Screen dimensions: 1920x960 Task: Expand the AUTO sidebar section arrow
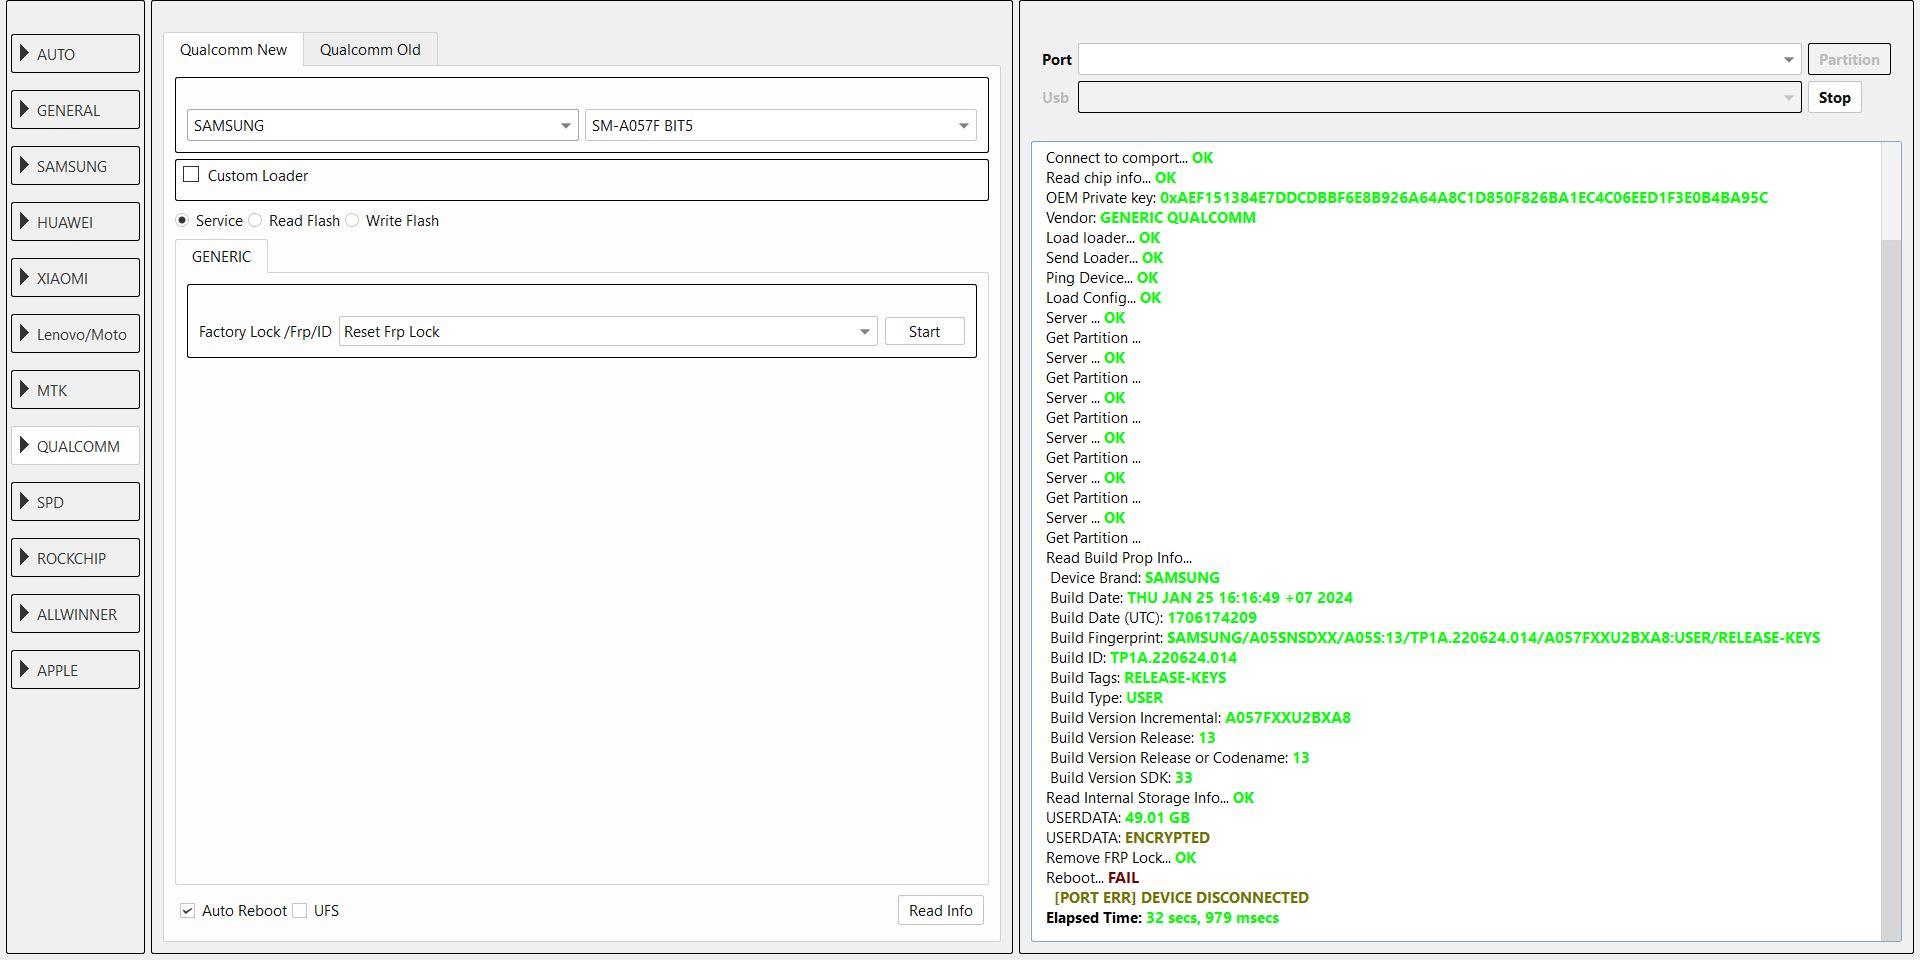(x=24, y=54)
